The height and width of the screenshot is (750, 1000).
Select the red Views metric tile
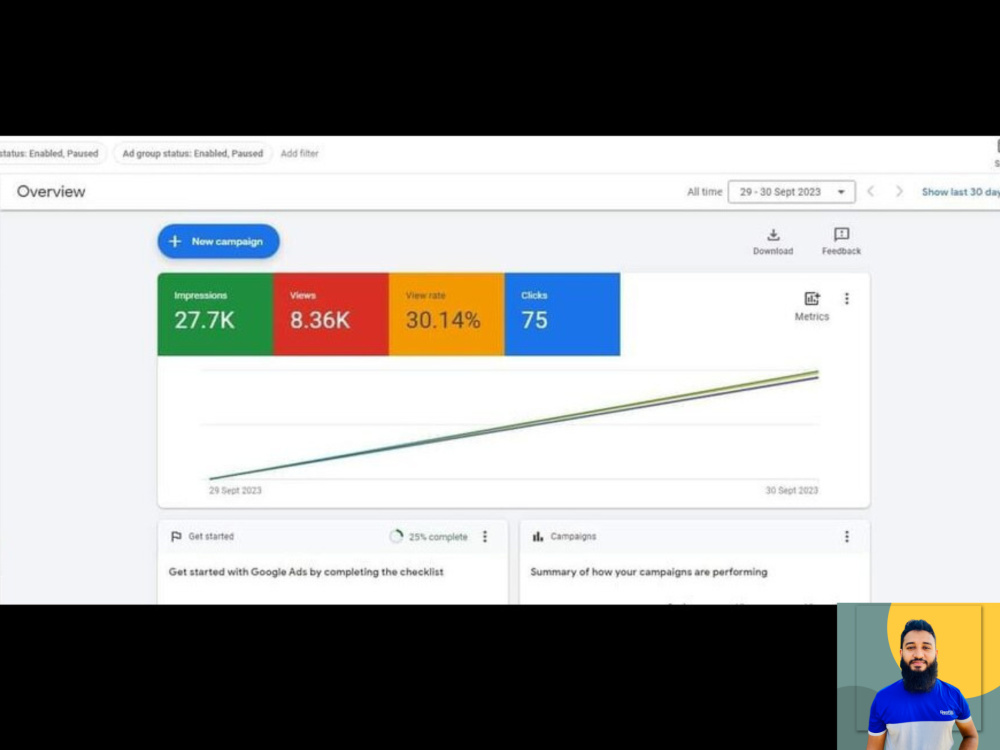click(330, 314)
